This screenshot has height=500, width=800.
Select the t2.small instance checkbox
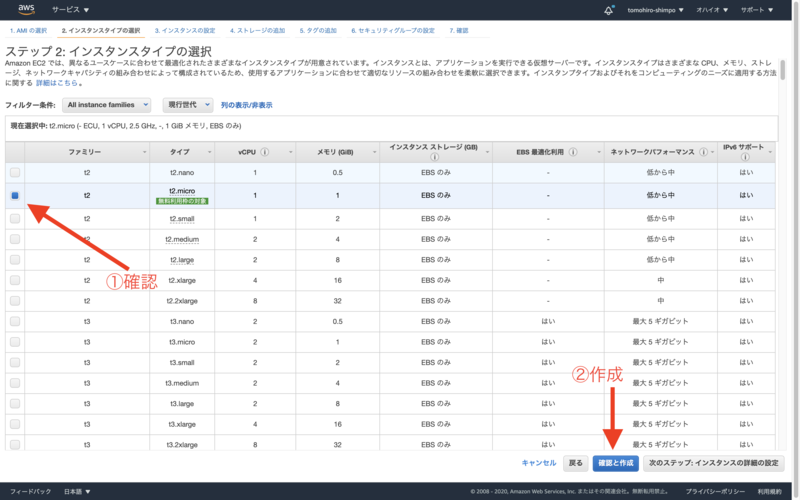pyautogui.click(x=15, y=218)
